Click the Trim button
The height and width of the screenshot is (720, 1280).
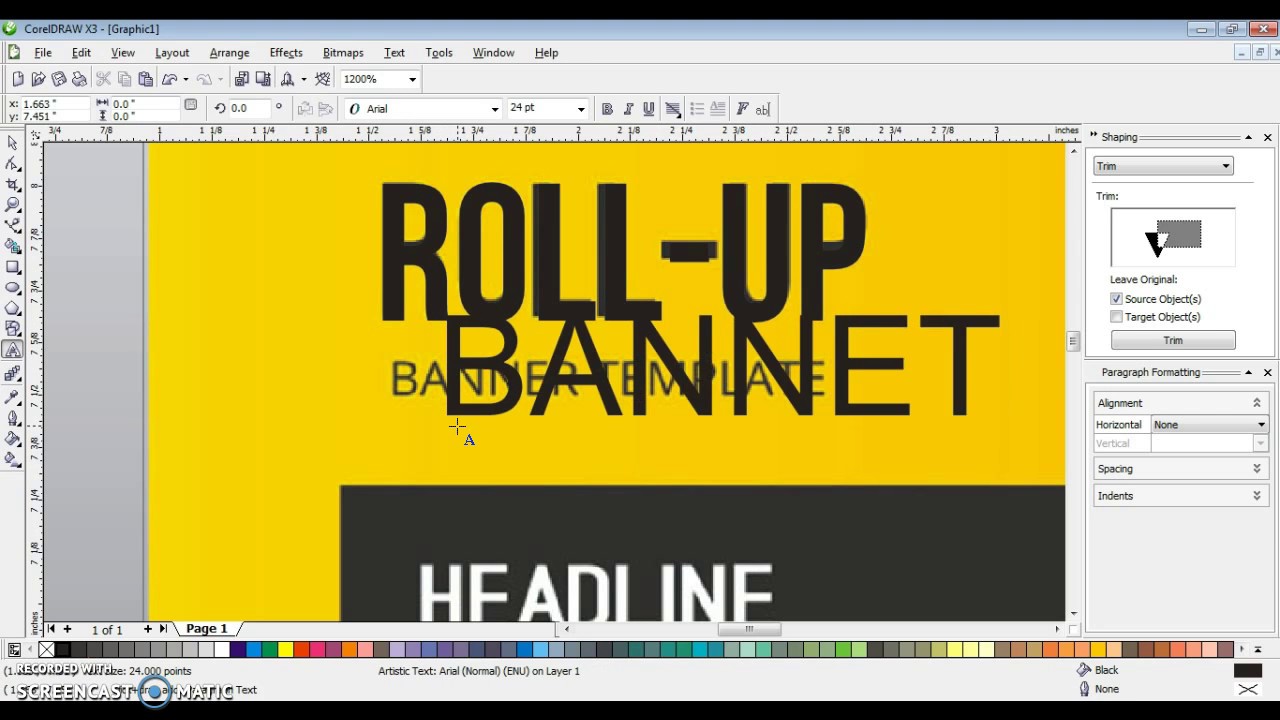(x=1173, y=340)
